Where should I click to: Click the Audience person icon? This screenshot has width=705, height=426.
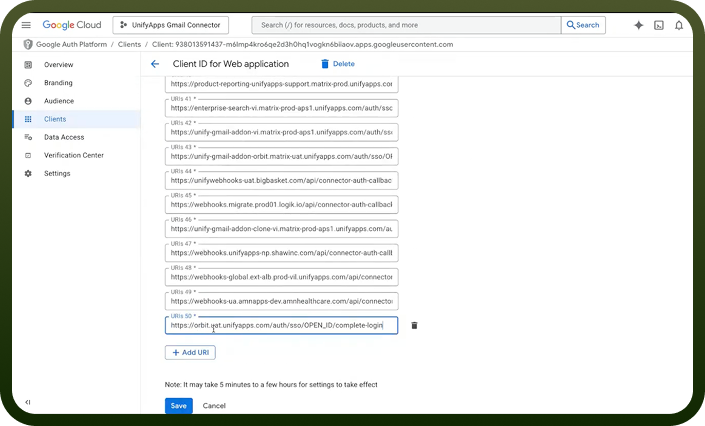(x=28, y=101)
